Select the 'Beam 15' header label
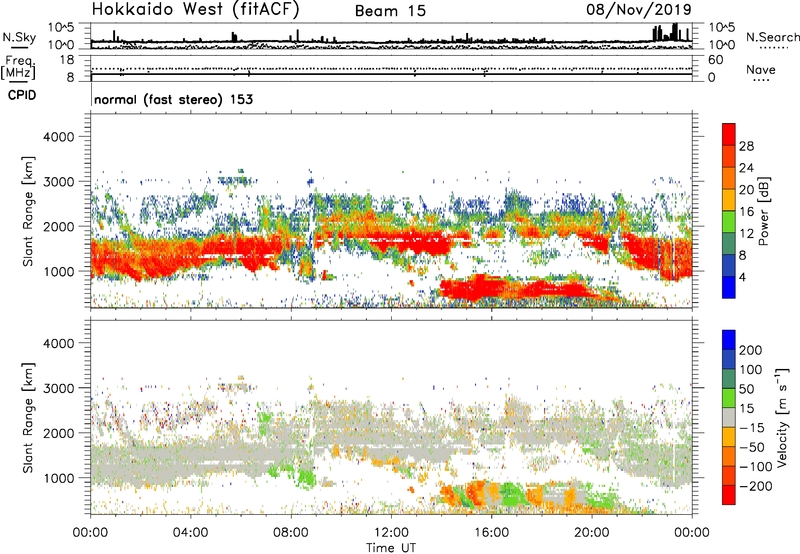This screenshot has width=800, height=554. point(390,11)
